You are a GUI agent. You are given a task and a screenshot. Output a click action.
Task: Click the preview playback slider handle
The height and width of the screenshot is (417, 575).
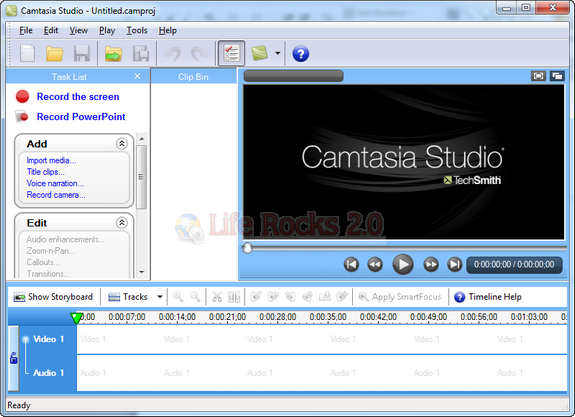pyautogui.click(x=248, y=248)
